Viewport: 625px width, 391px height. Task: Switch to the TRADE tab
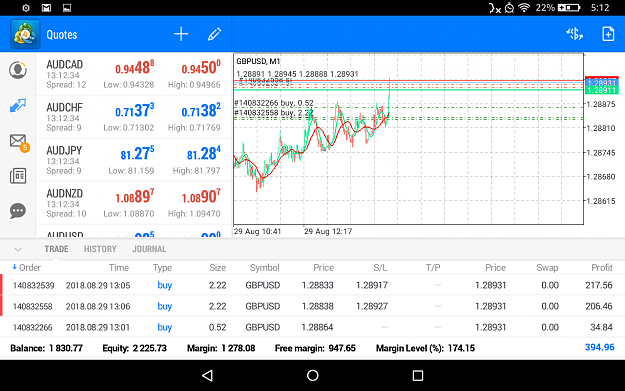[56, 249]
